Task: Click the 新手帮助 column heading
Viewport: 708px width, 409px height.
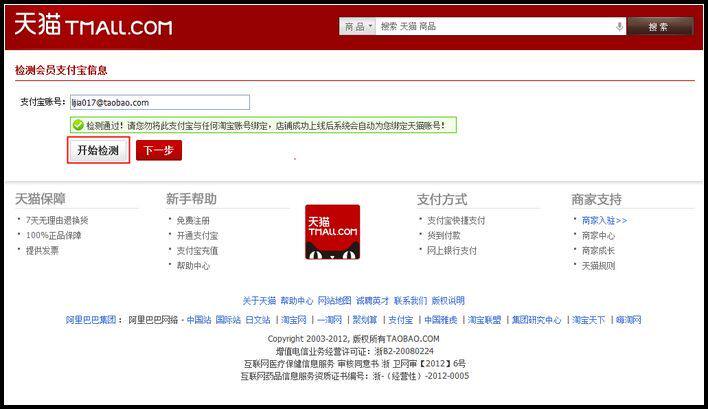Action: pyautogui.click(x=191, y=199)
